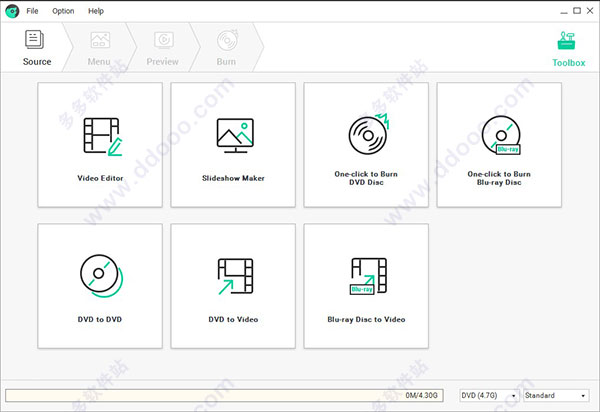The width and height of the screenshot is (600, 412).
Task: Switch to the Burn step label
Action: click(x=226, y=62)
